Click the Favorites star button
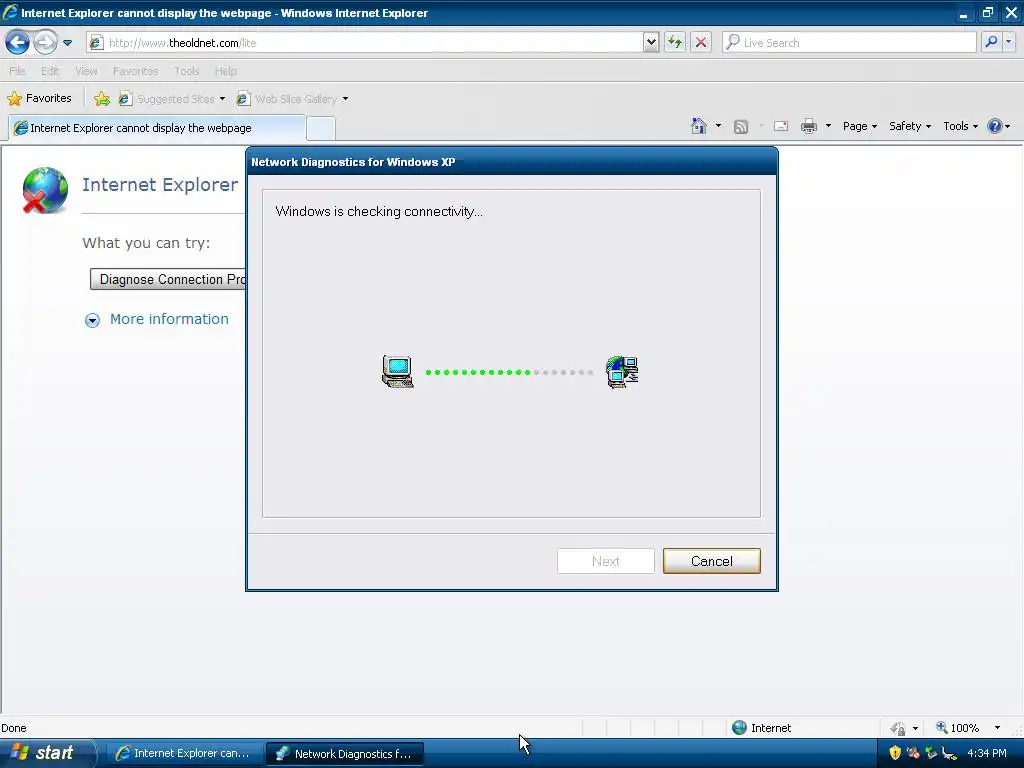The image size is (1024, 768). point(39,99)
